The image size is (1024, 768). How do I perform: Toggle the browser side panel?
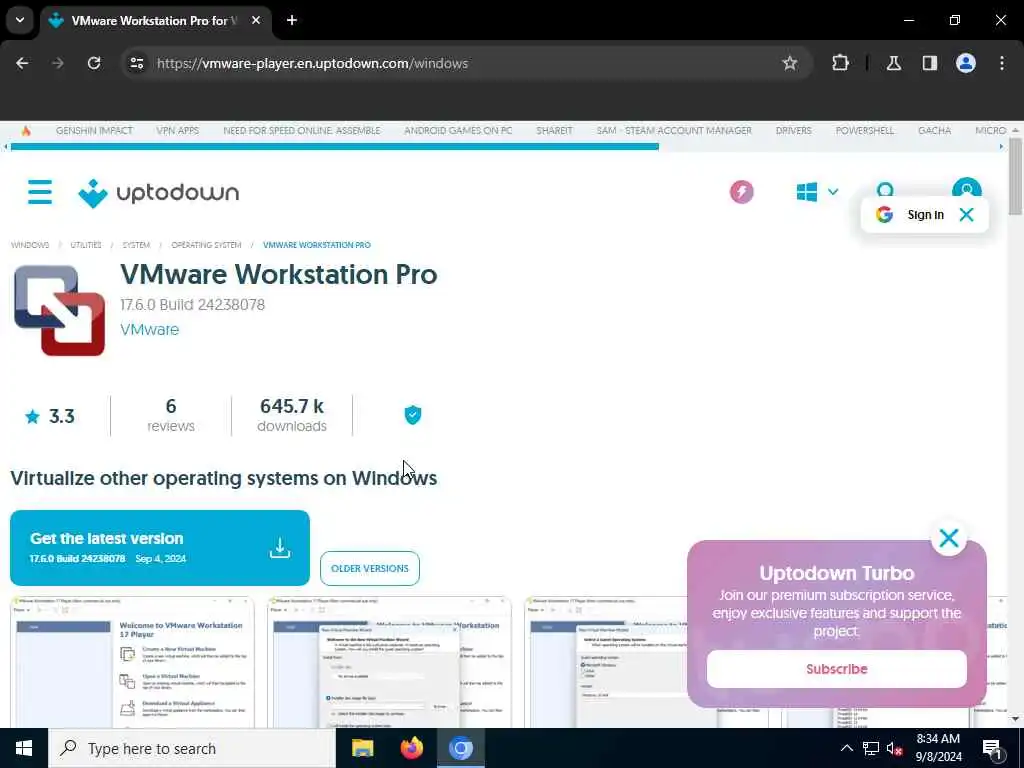tap(930, 63)
